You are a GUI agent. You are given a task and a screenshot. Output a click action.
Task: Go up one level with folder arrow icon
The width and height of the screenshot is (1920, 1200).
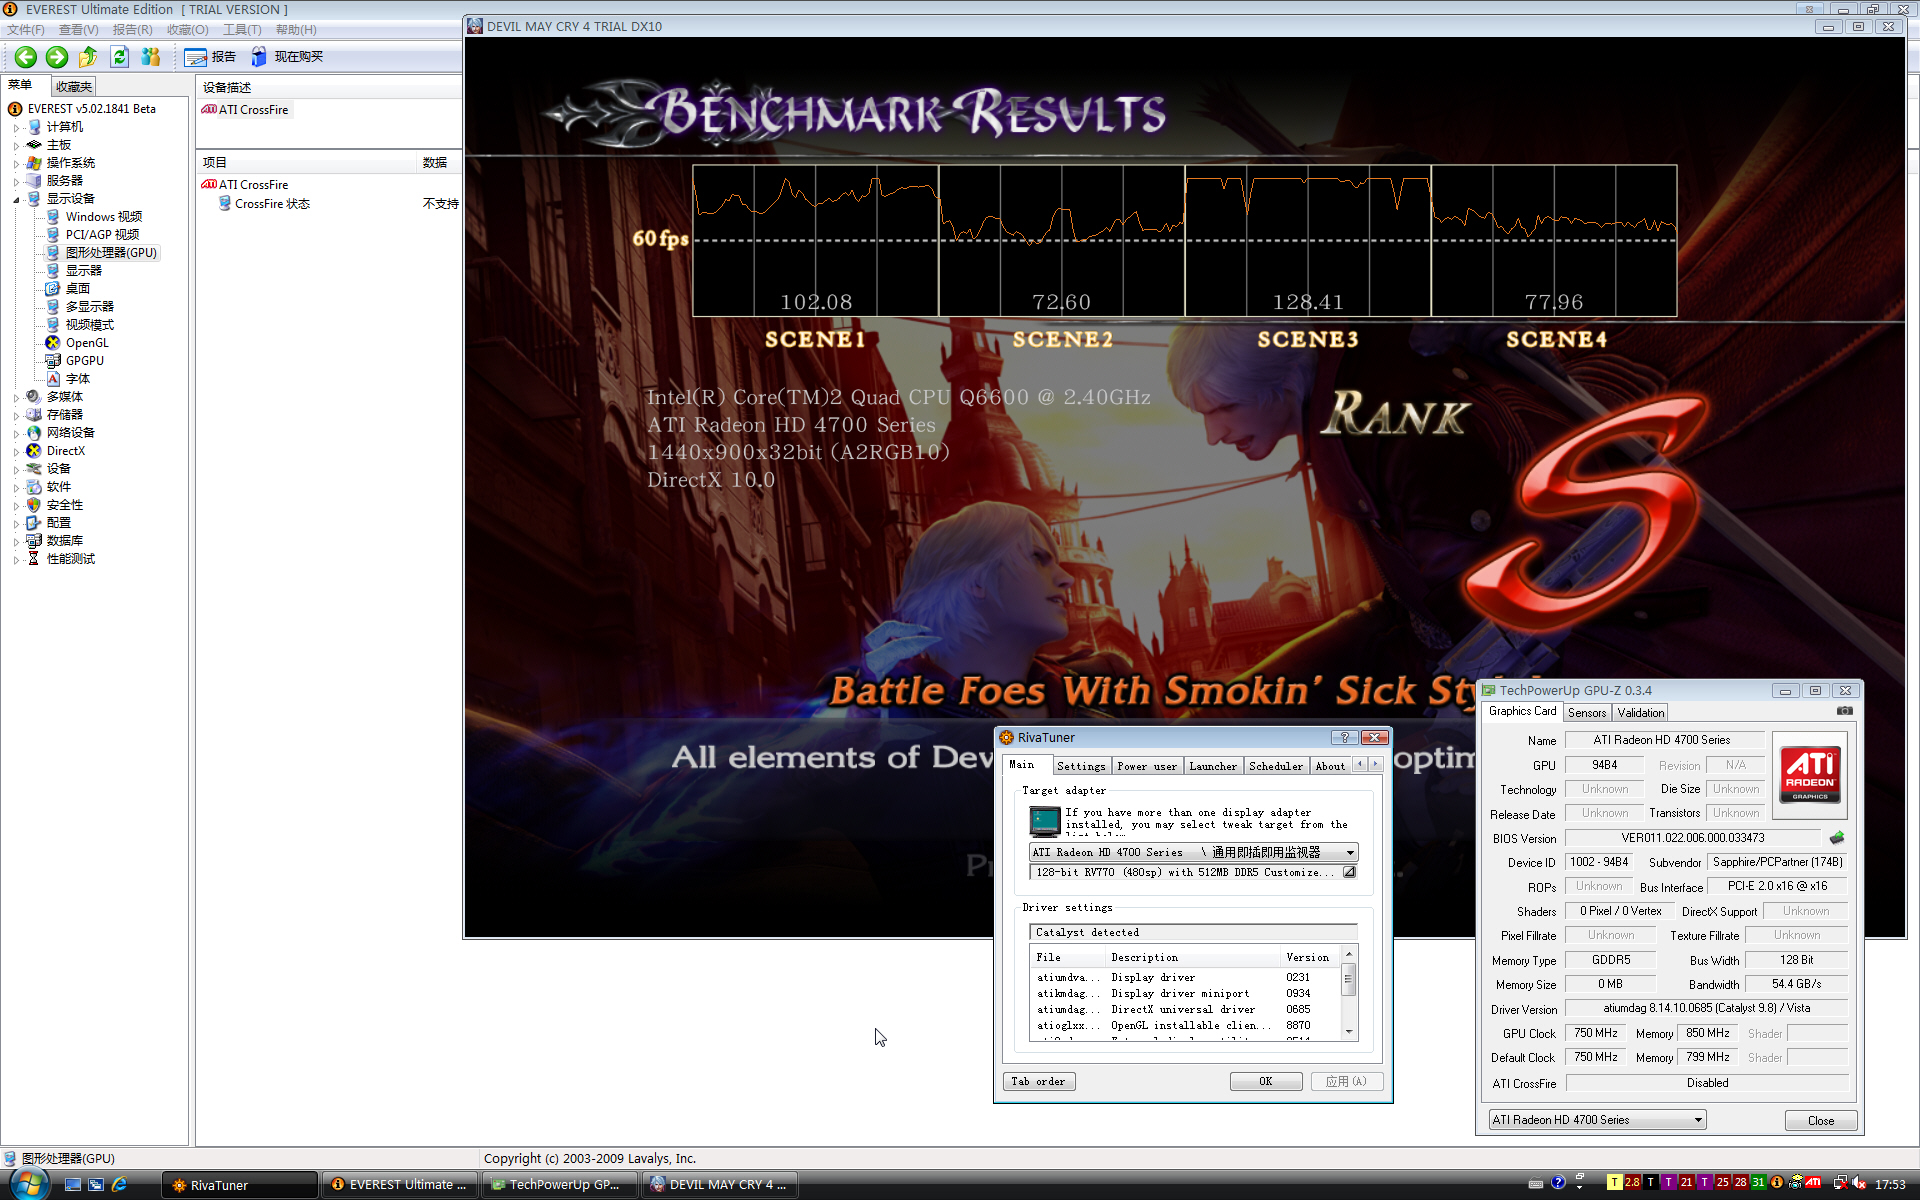tap(88, 57)
